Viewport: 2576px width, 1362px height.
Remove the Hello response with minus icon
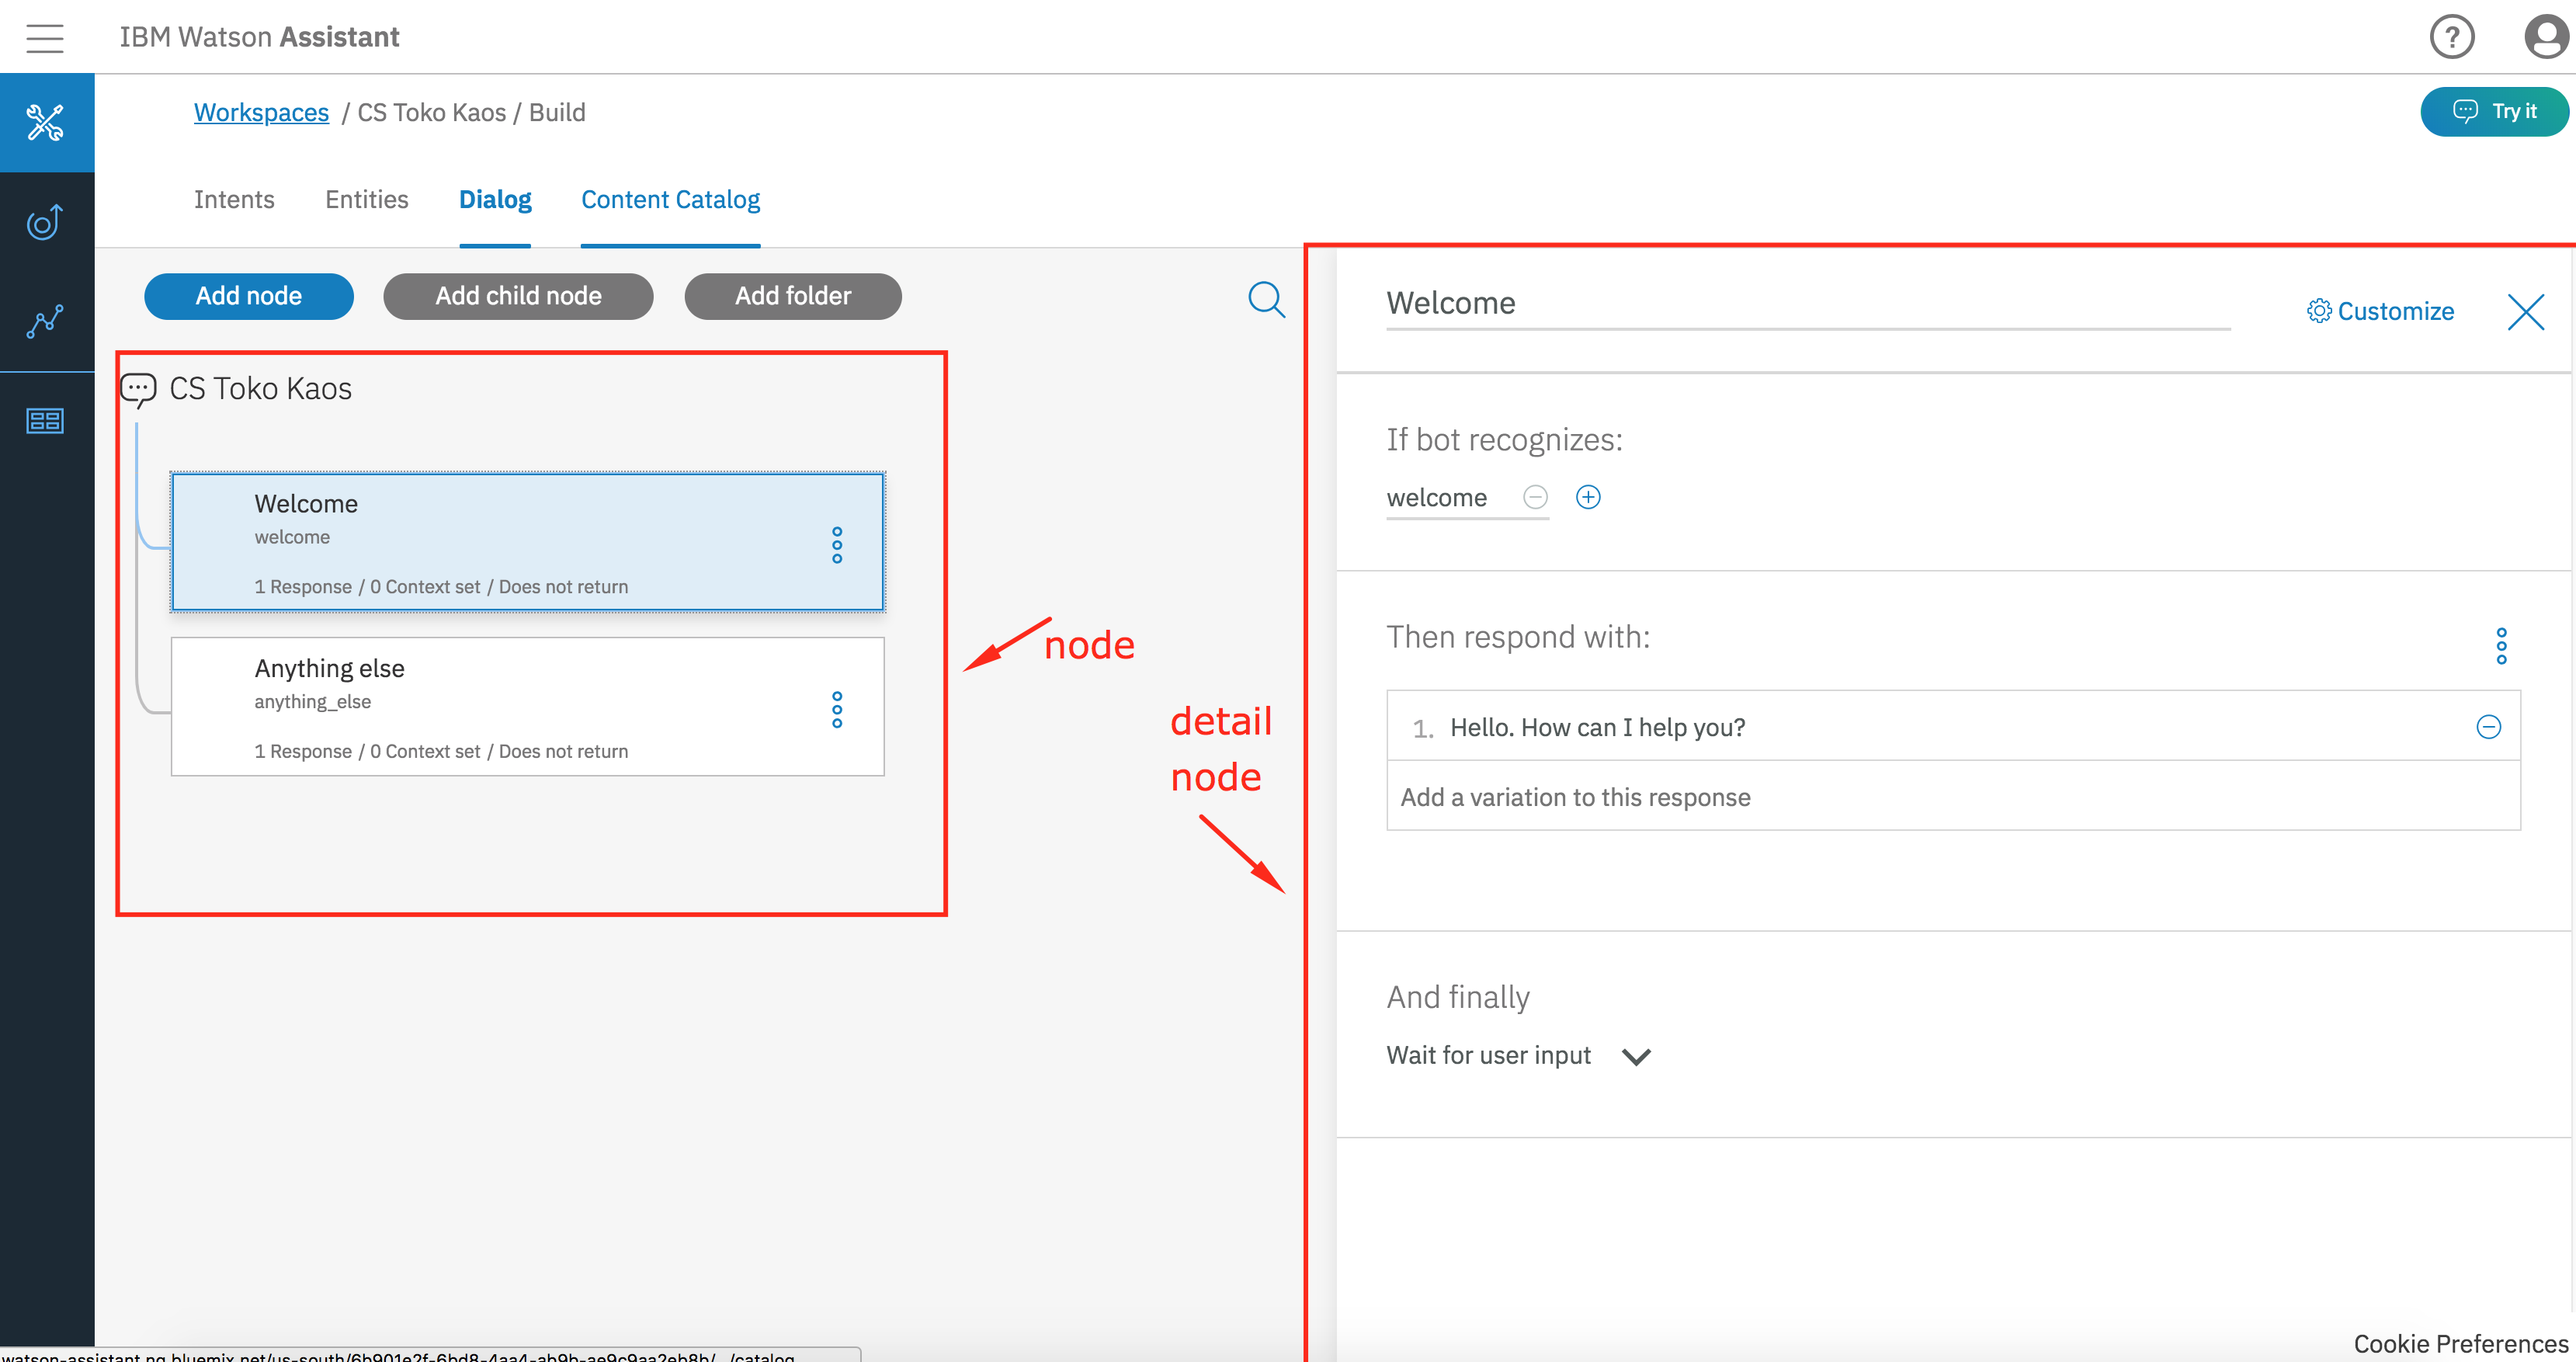(x=2488, y=727)
